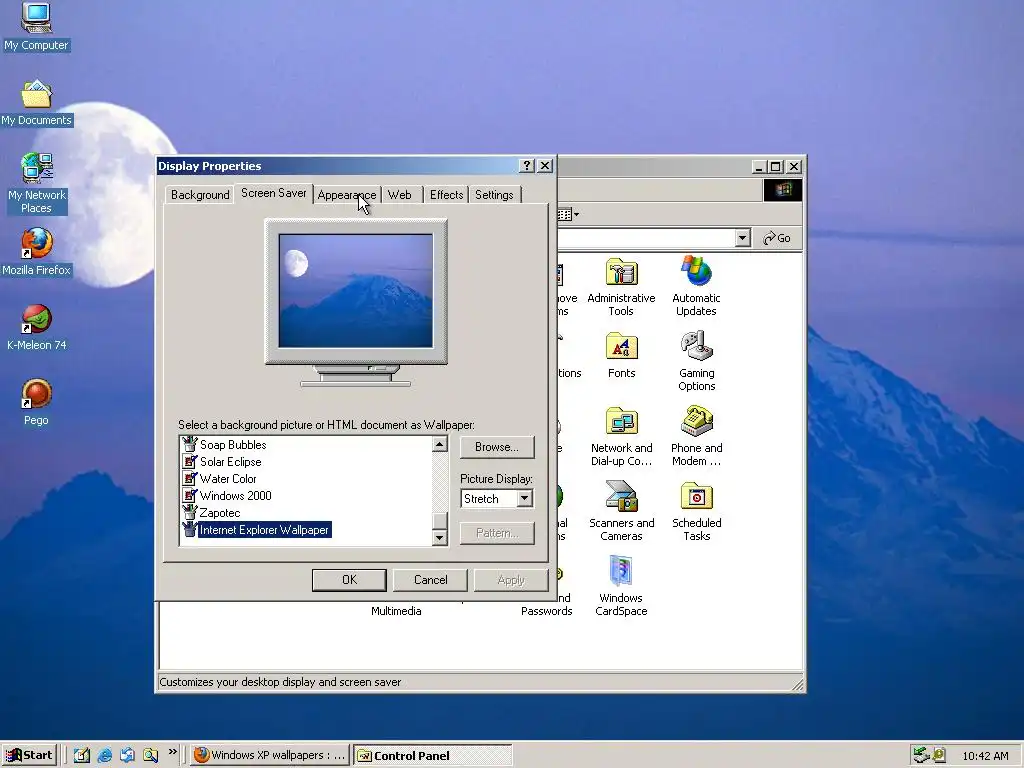Open Windows CardSpace in Control Panel

(x=621, y=586)
